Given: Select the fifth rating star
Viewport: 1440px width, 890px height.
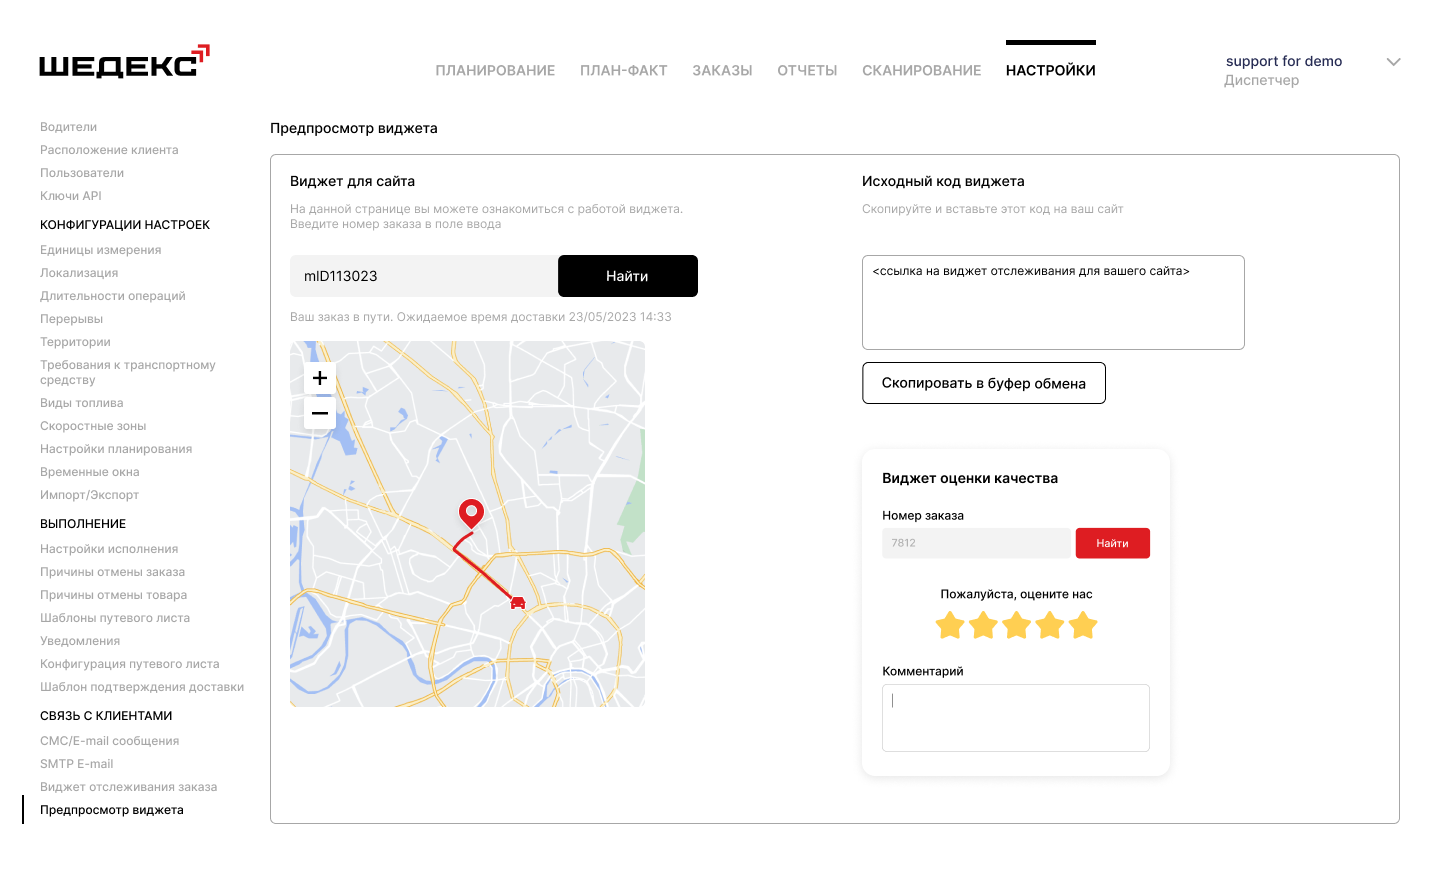Looking at the screenshot, I should coord(1082,626).
